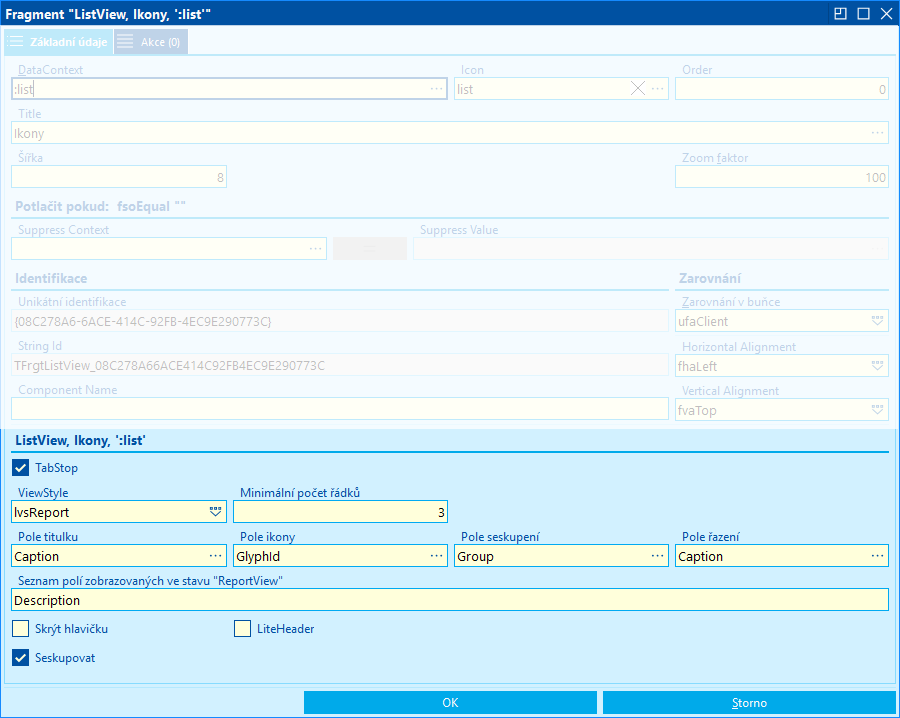Screen dimensions: 900x718
Task: Switch to the Základní údaje tab
Action: click(x=59, y=42)
